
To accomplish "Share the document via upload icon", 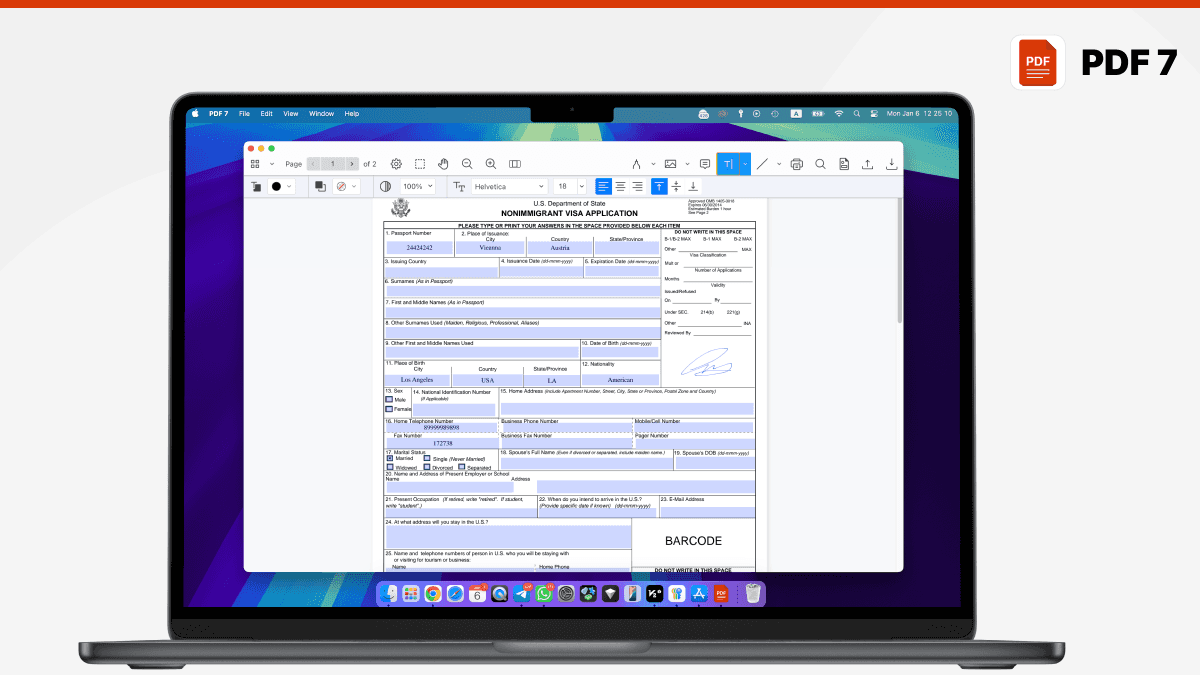I will pos(867,164).
